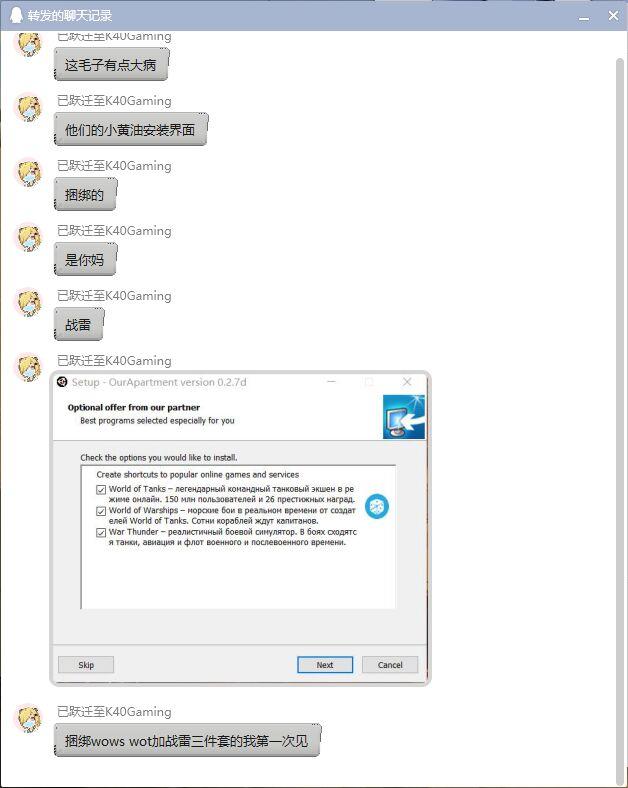Viewport: 628px width, 788px height.
Task: Click the message bubble 是你妈
Action: [x=85, y=259]
